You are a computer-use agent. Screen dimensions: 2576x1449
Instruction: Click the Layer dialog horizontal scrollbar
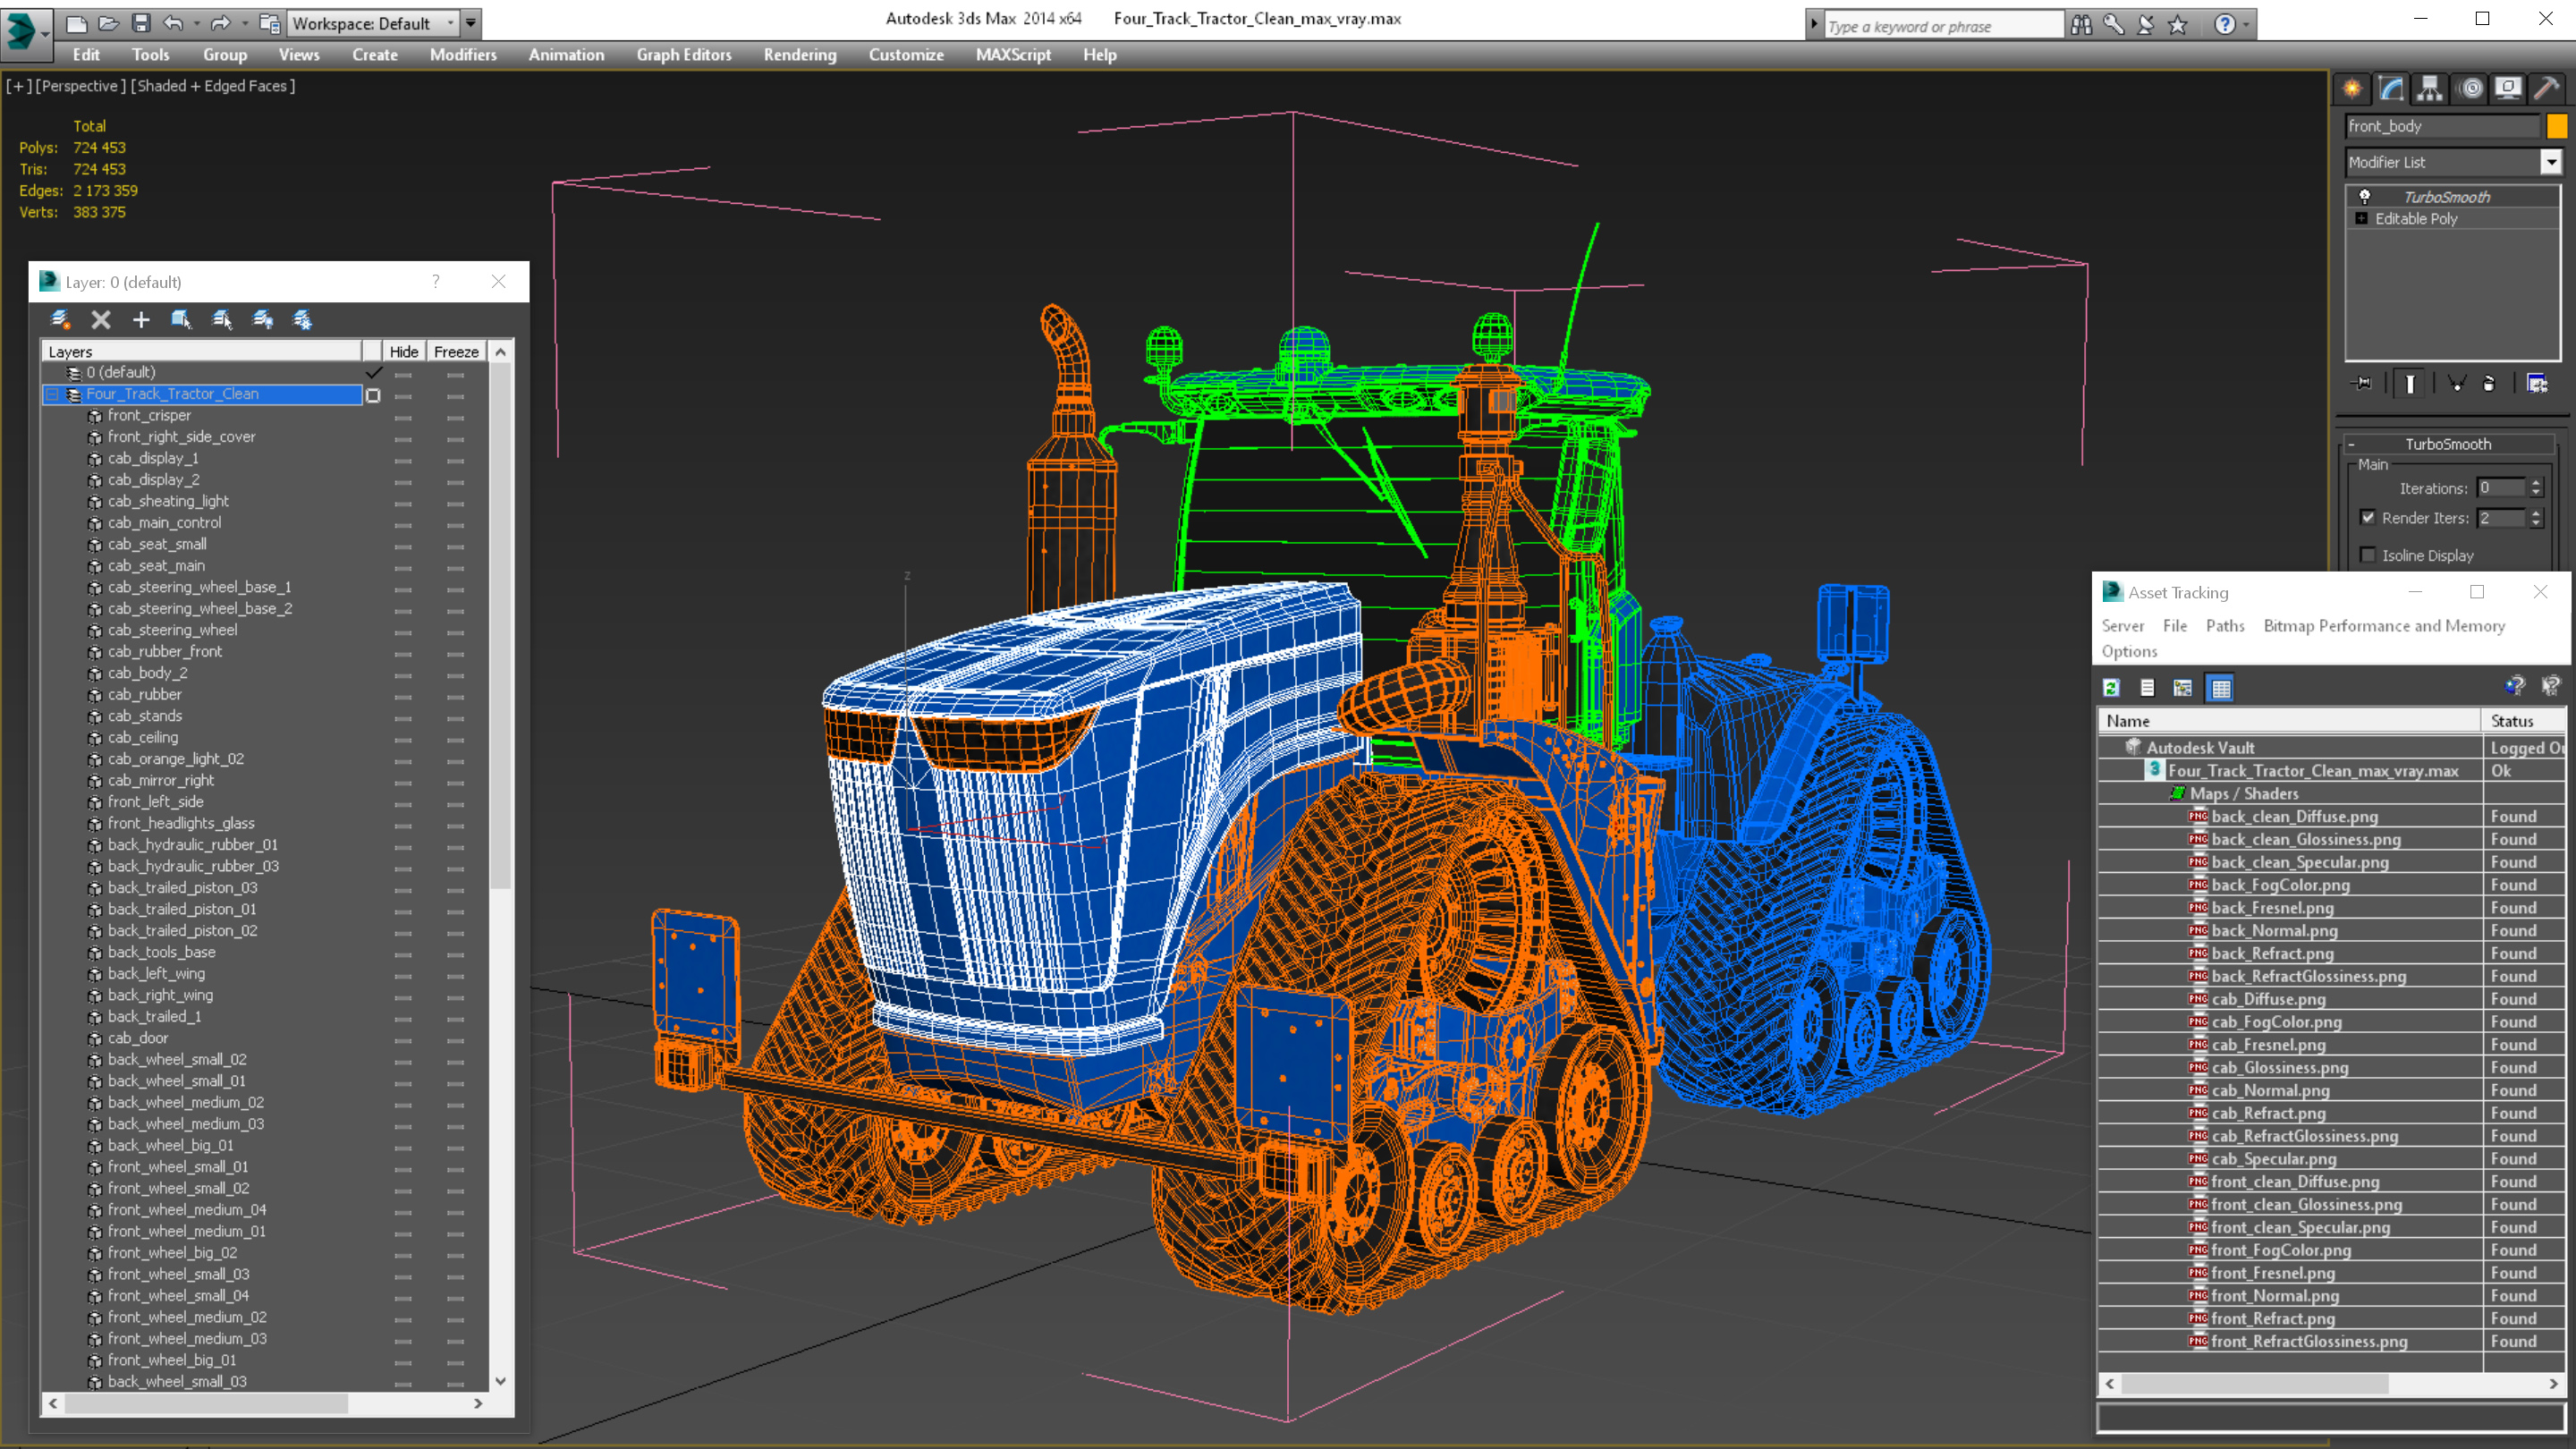207,1404
